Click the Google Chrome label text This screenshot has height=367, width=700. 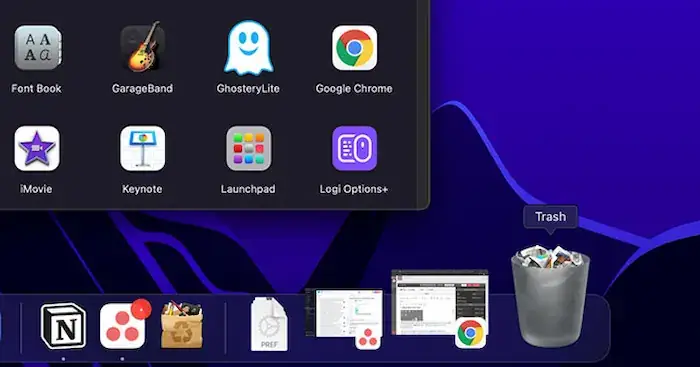click(354, 88)
